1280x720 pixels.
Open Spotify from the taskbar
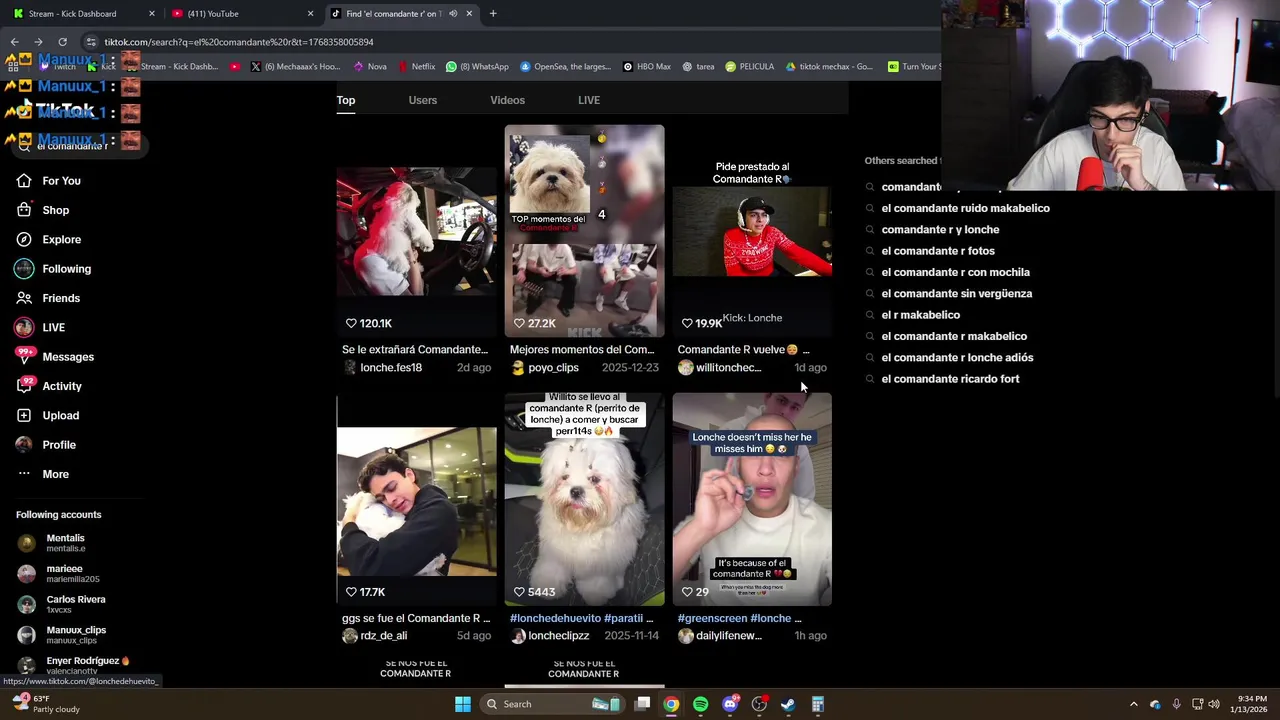[x=700, y=704]
